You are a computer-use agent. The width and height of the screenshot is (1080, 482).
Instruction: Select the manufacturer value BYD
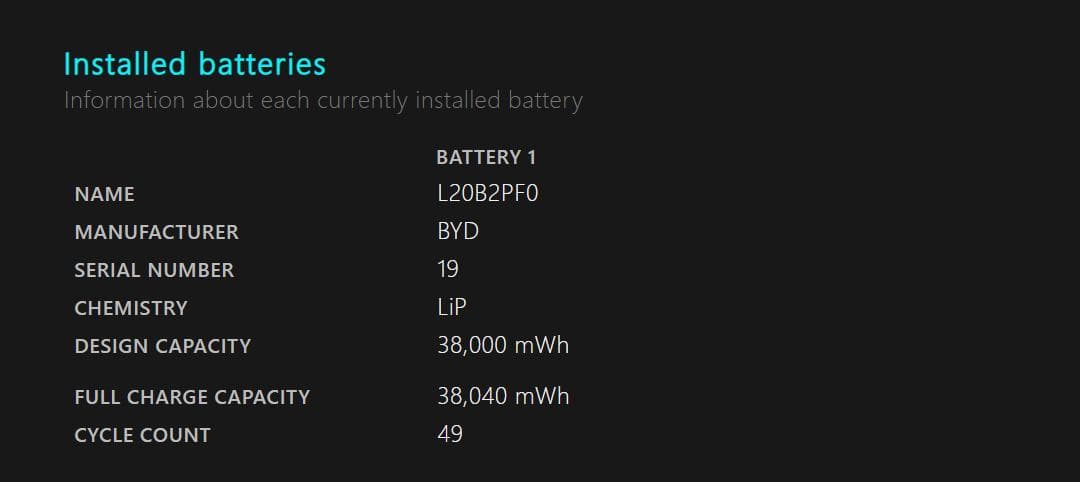coord(458,231)
